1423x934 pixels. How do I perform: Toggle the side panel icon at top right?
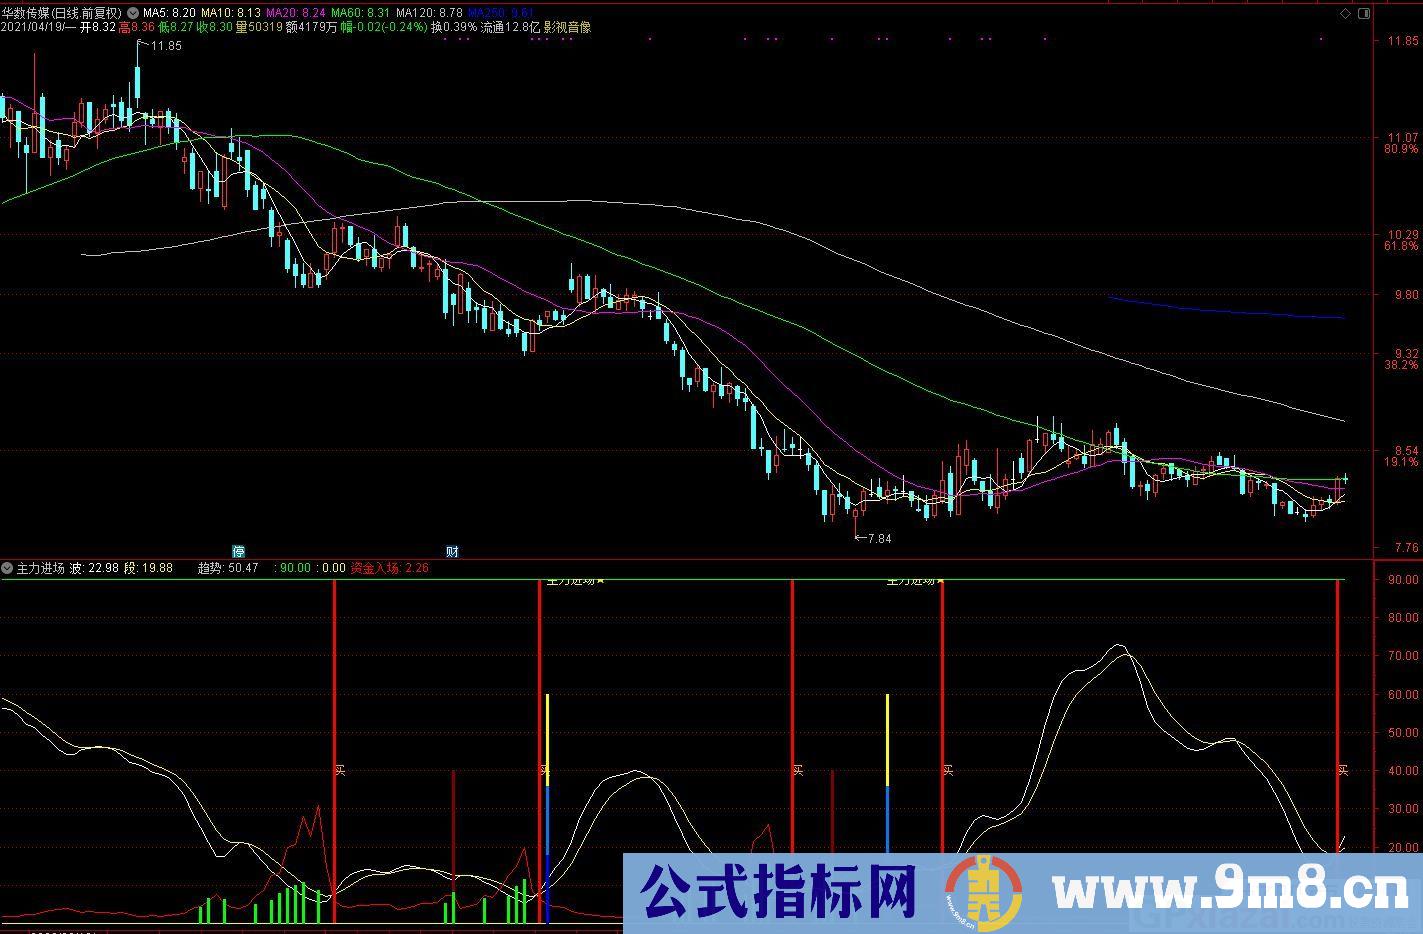[x=1365, y=13]
